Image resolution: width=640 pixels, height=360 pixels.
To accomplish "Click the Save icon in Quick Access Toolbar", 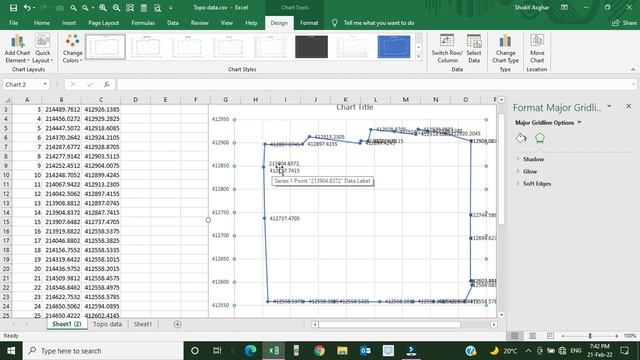I will pos(13,8).
